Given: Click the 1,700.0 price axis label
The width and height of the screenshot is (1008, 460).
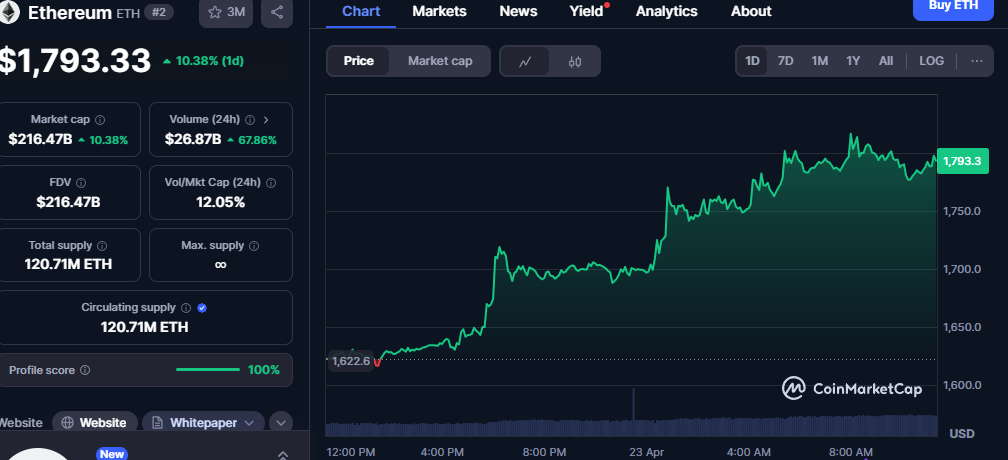Looking at the screenshot, I should point(962,269).
